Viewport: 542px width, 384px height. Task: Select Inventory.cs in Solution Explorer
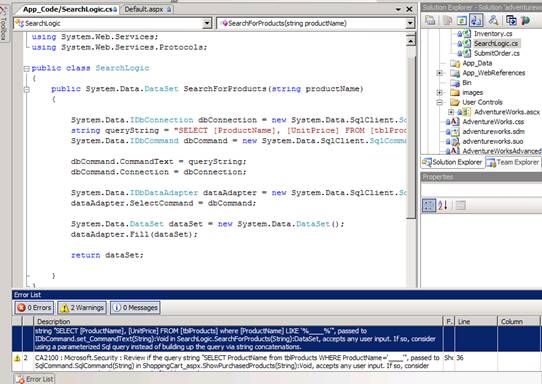[x=493, y=34]
